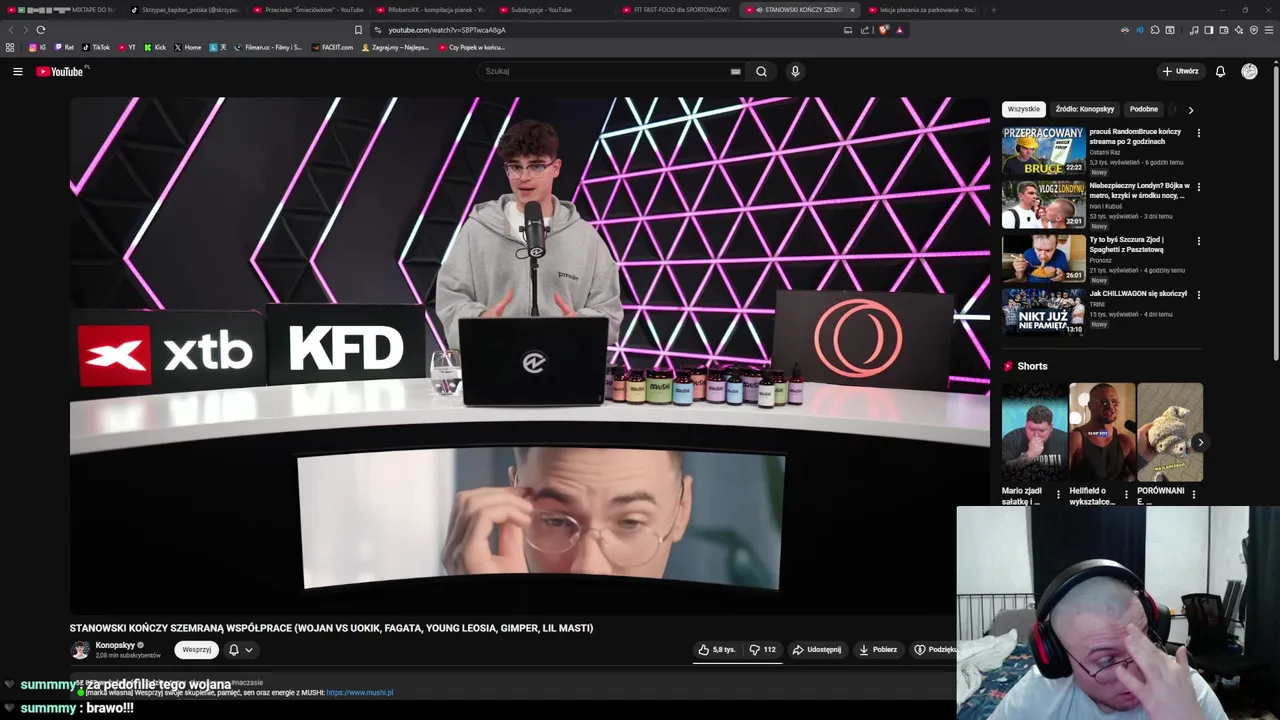Open notifications bell in YouTube header

(1220, 71)
